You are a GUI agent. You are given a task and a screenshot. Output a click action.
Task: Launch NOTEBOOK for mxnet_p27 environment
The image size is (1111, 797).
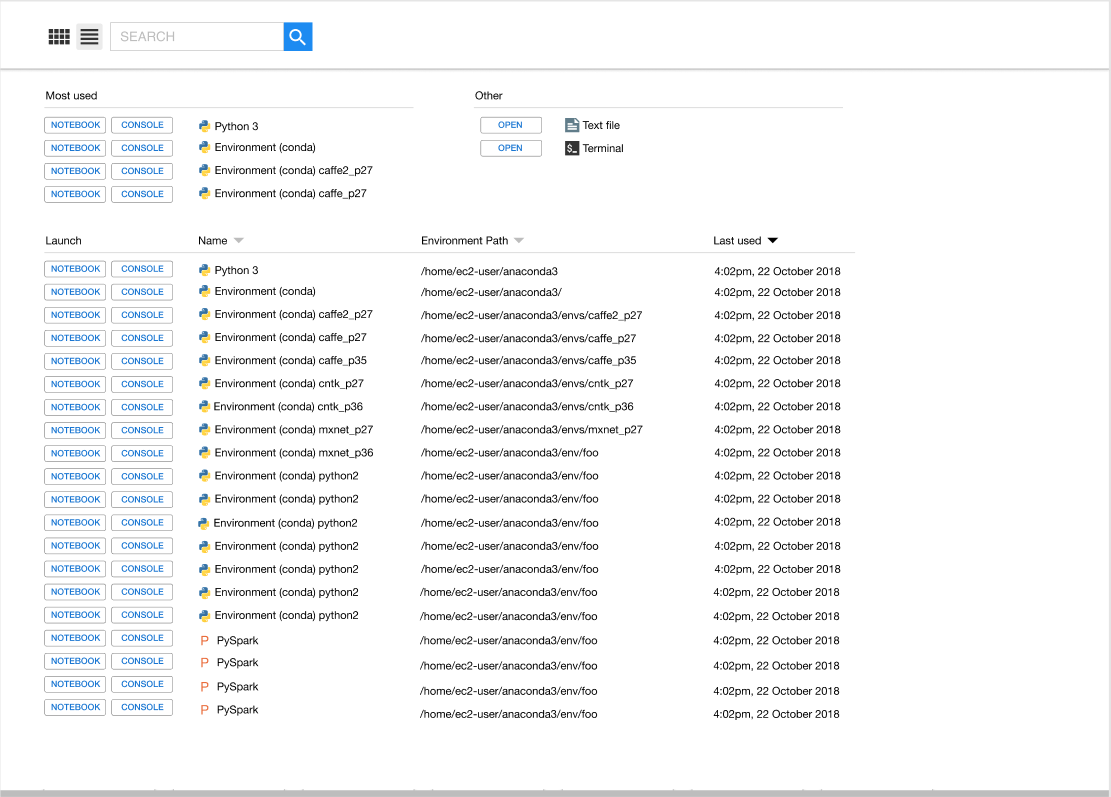point(75,431)
